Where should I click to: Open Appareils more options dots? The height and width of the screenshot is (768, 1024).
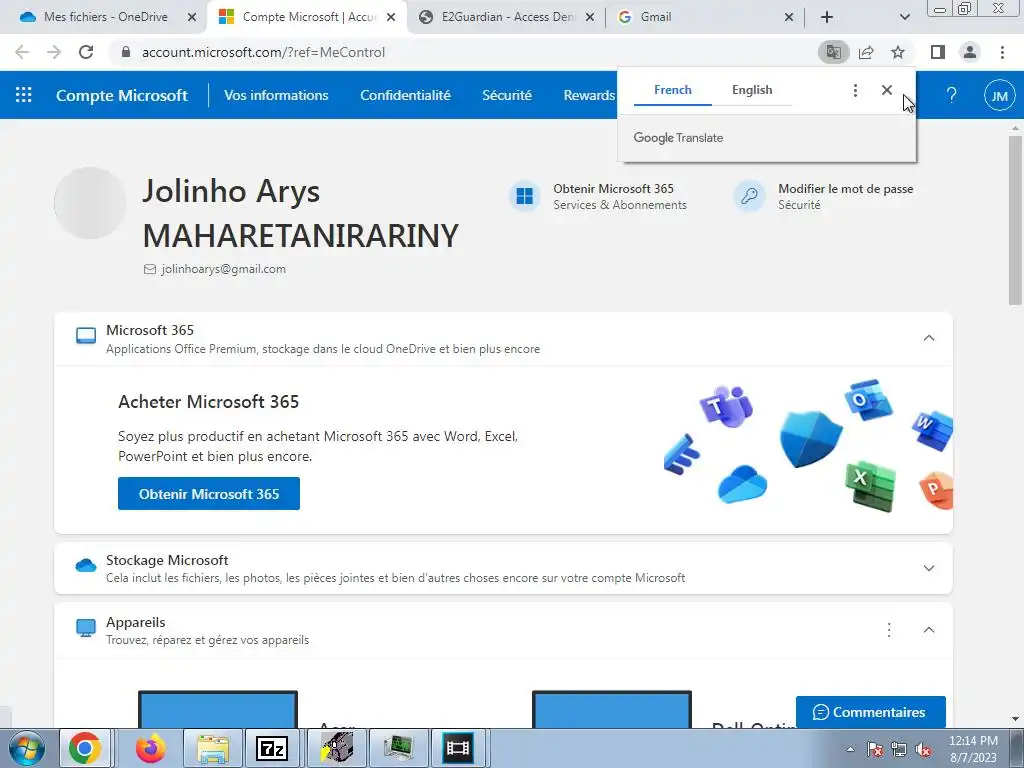[889, 630]
